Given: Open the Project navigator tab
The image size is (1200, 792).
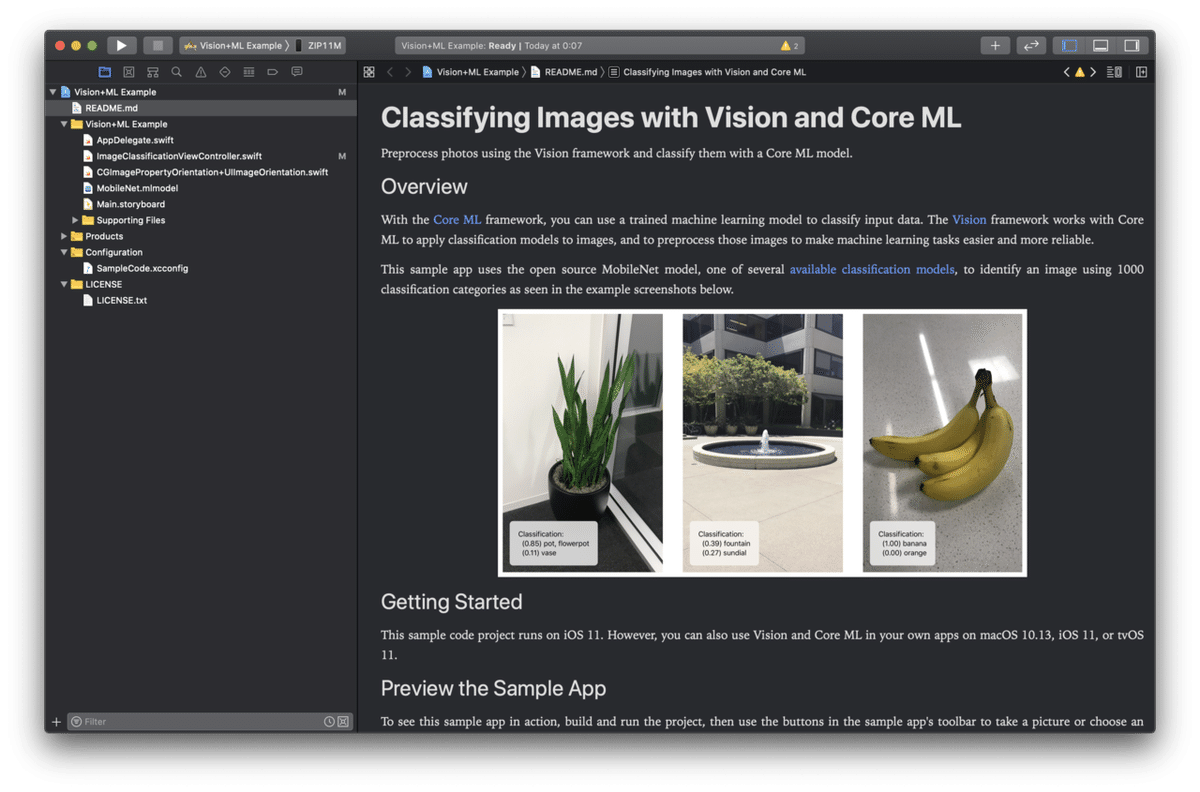Looking at the screenshot, I should click(105, 72).
